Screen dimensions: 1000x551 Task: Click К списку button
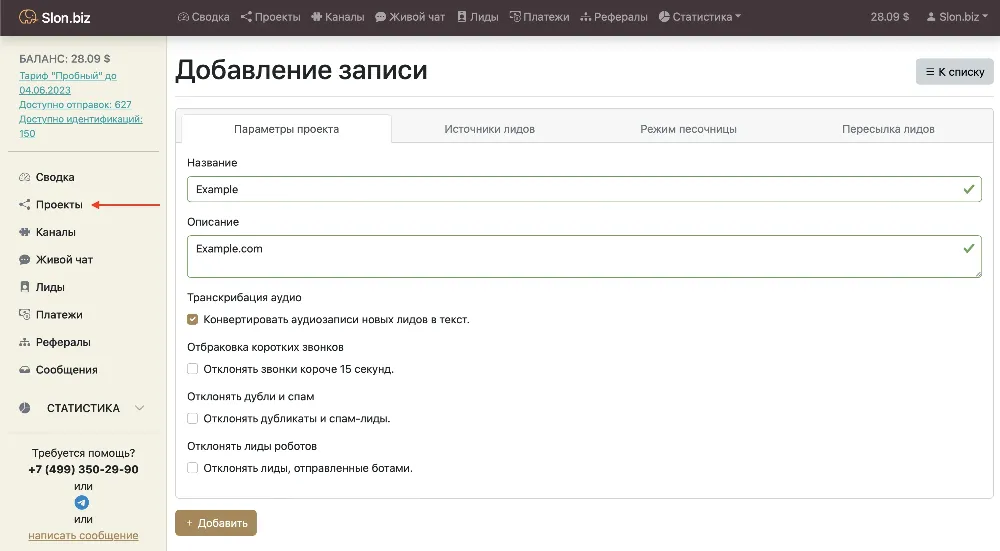(955, 72)
